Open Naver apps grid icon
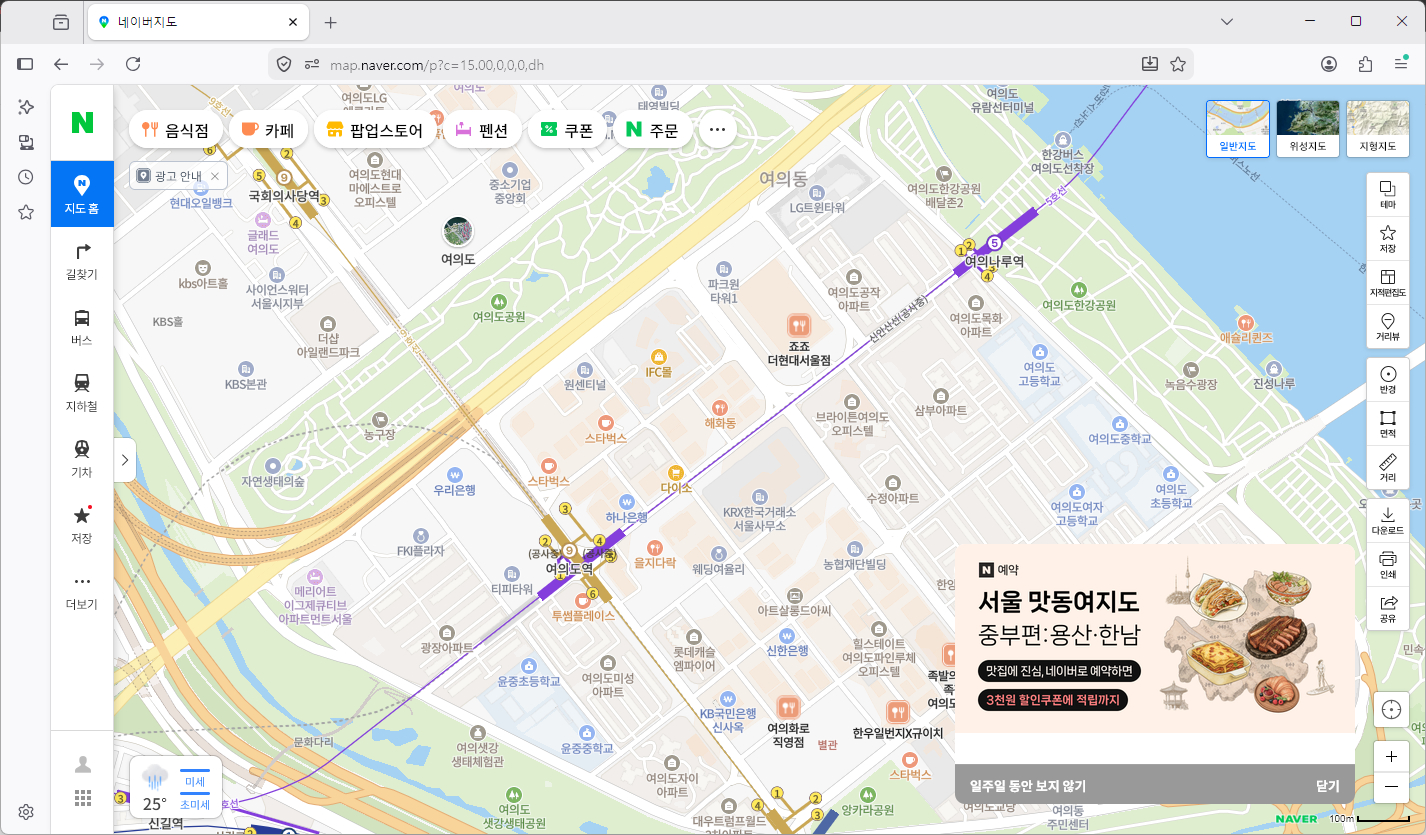The image size is (1426, 835). 83,798
